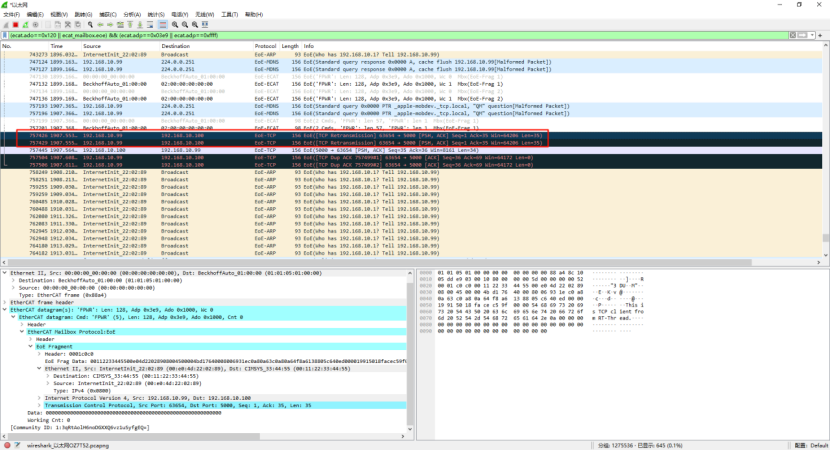Open the 帮助(H) menu
The width and height of the screenshot is (830, 450).
tap(254, 14)
